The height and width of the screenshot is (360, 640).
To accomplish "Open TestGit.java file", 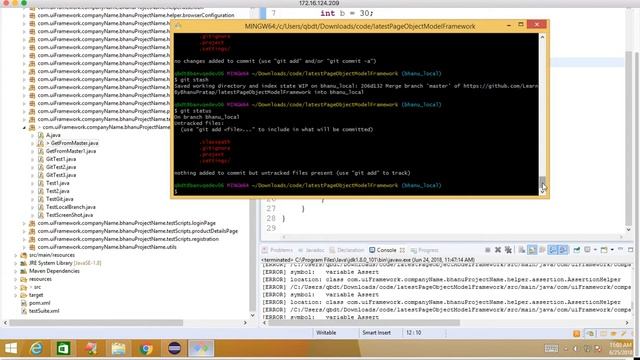I will 60,199.
